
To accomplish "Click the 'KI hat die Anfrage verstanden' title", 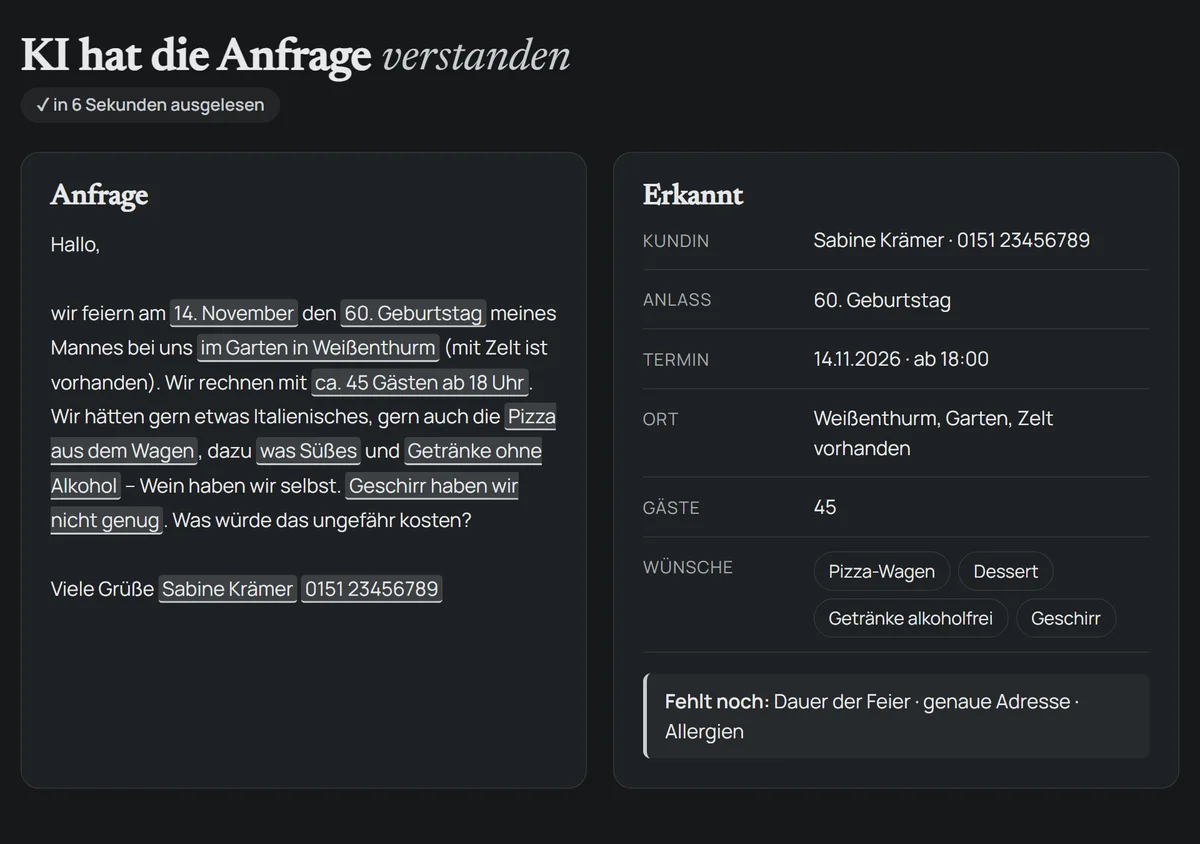I will click(296, 56).
